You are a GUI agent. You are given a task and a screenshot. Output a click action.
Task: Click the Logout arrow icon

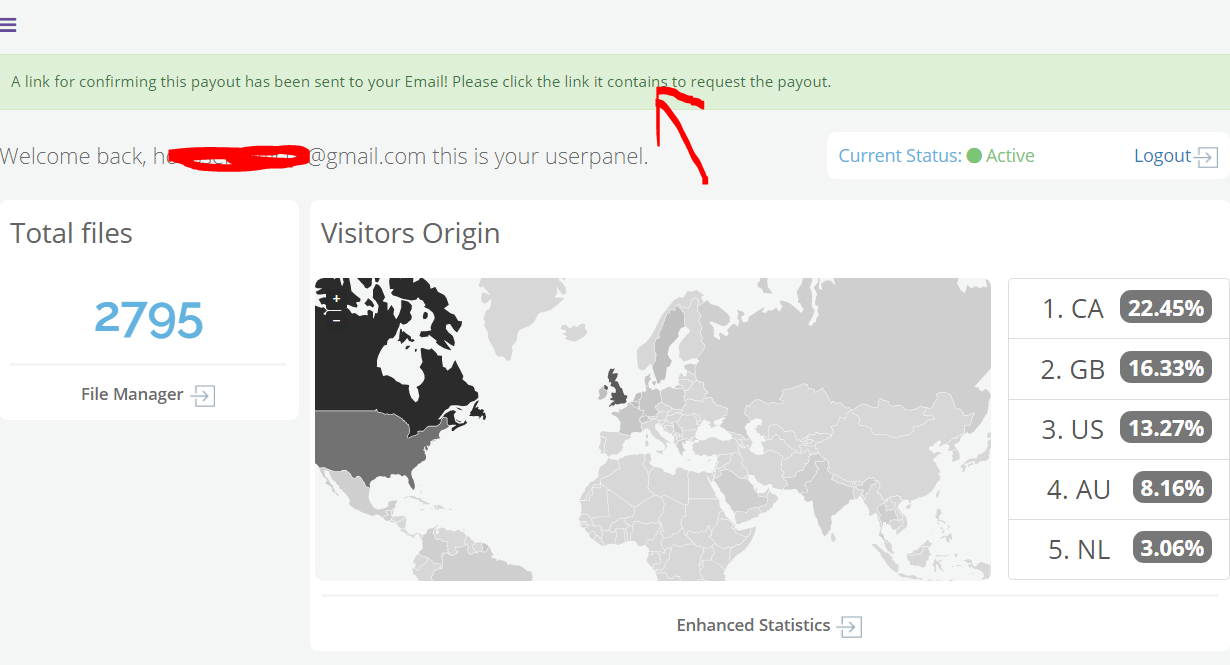point(1207,157)
